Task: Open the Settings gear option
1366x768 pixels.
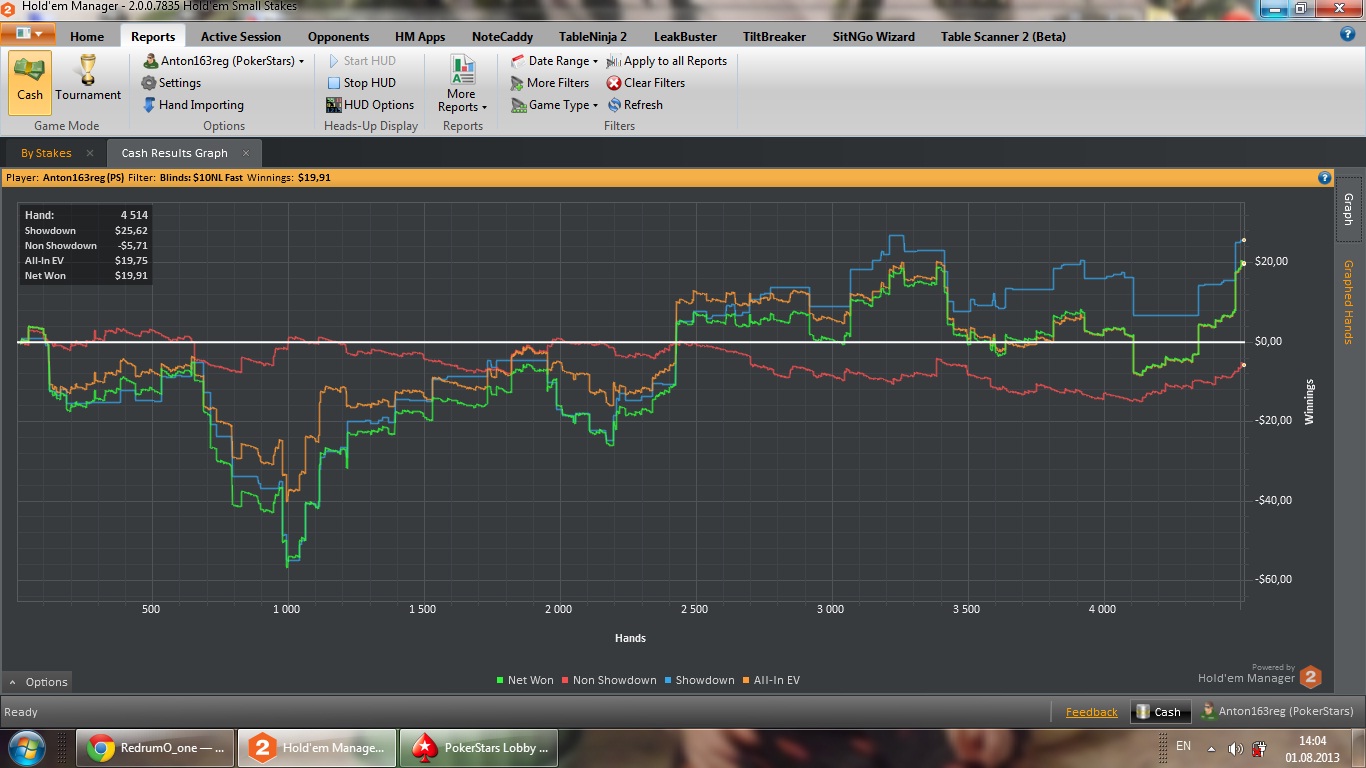Action: [x=171, y=83]
